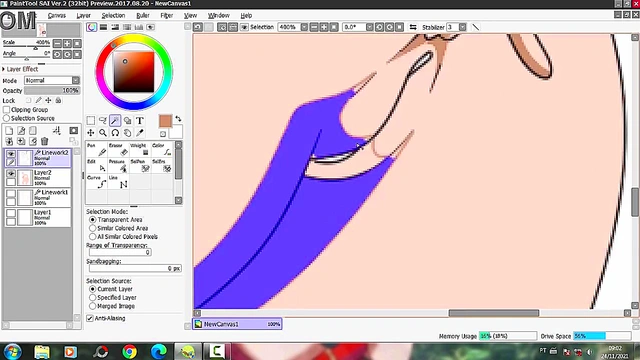Screen dimensions: 640x360
Task: Click the undo button in top toolbar
Action: pos(198,27)
